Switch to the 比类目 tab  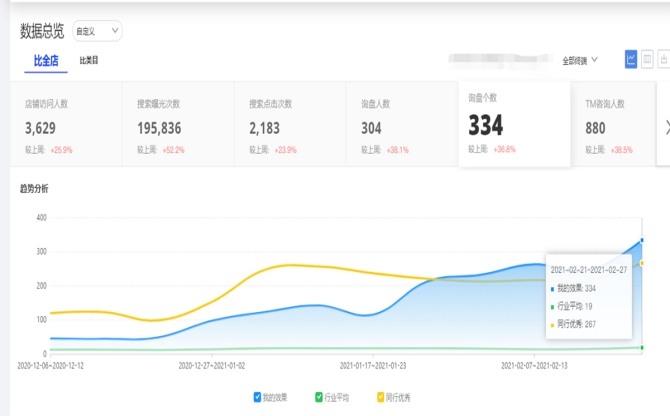(x=89, y=61)
